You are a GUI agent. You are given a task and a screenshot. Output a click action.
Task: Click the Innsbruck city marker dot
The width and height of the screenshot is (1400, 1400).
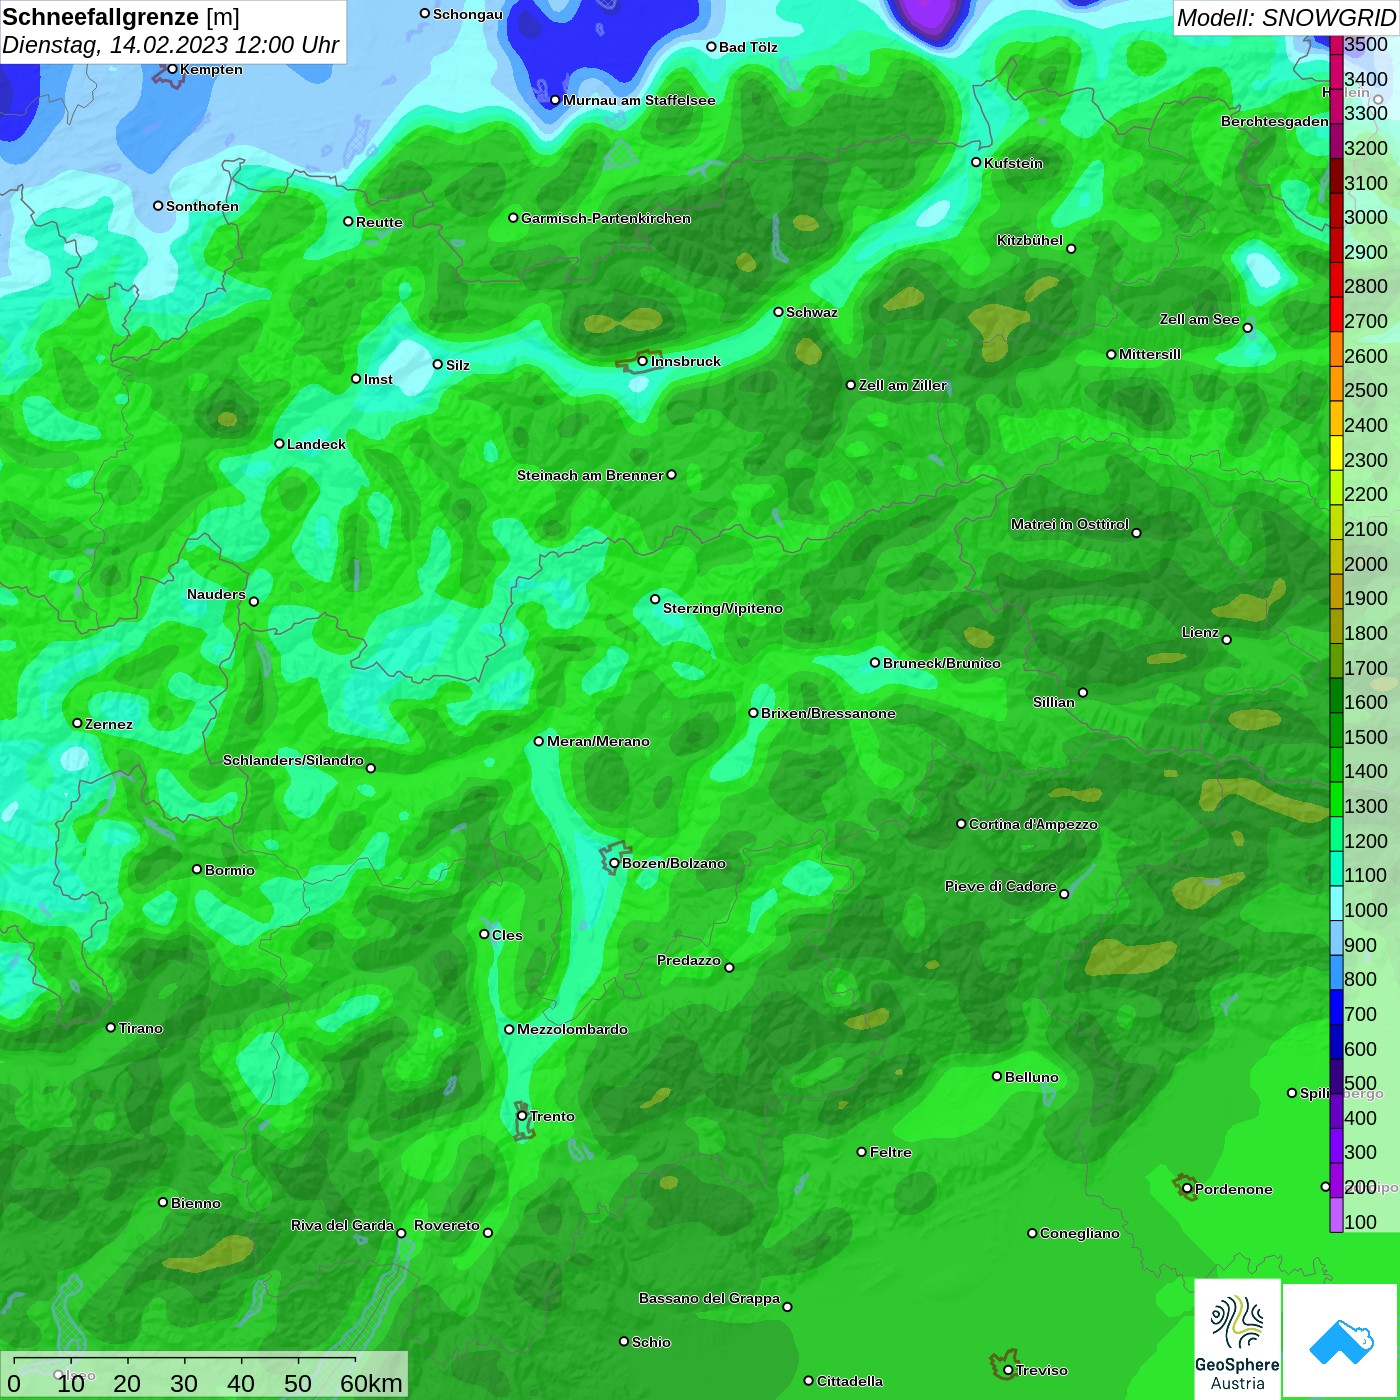(x=643, y=361)
